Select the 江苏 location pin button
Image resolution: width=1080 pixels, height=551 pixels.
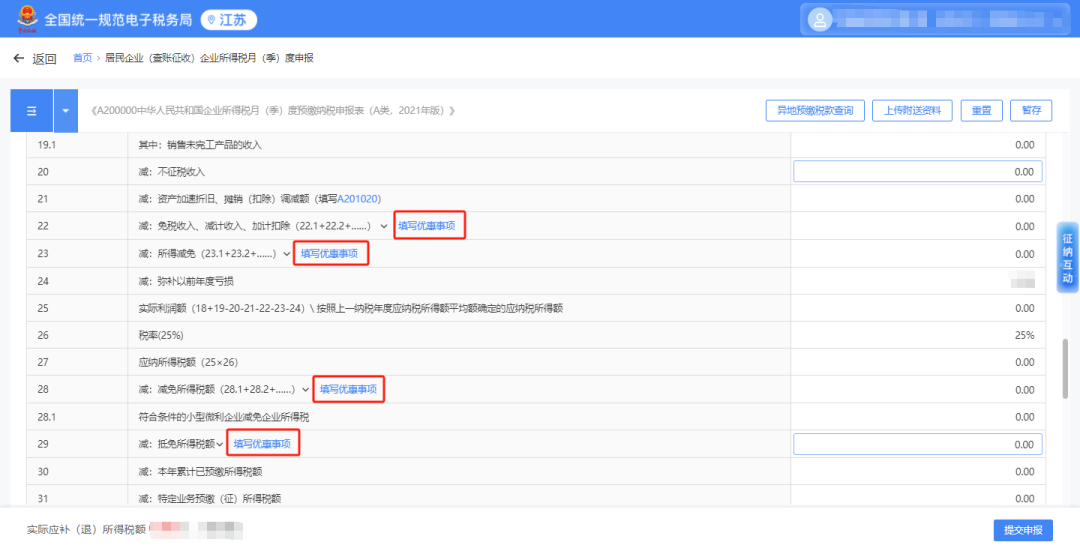tap(229, 20)
